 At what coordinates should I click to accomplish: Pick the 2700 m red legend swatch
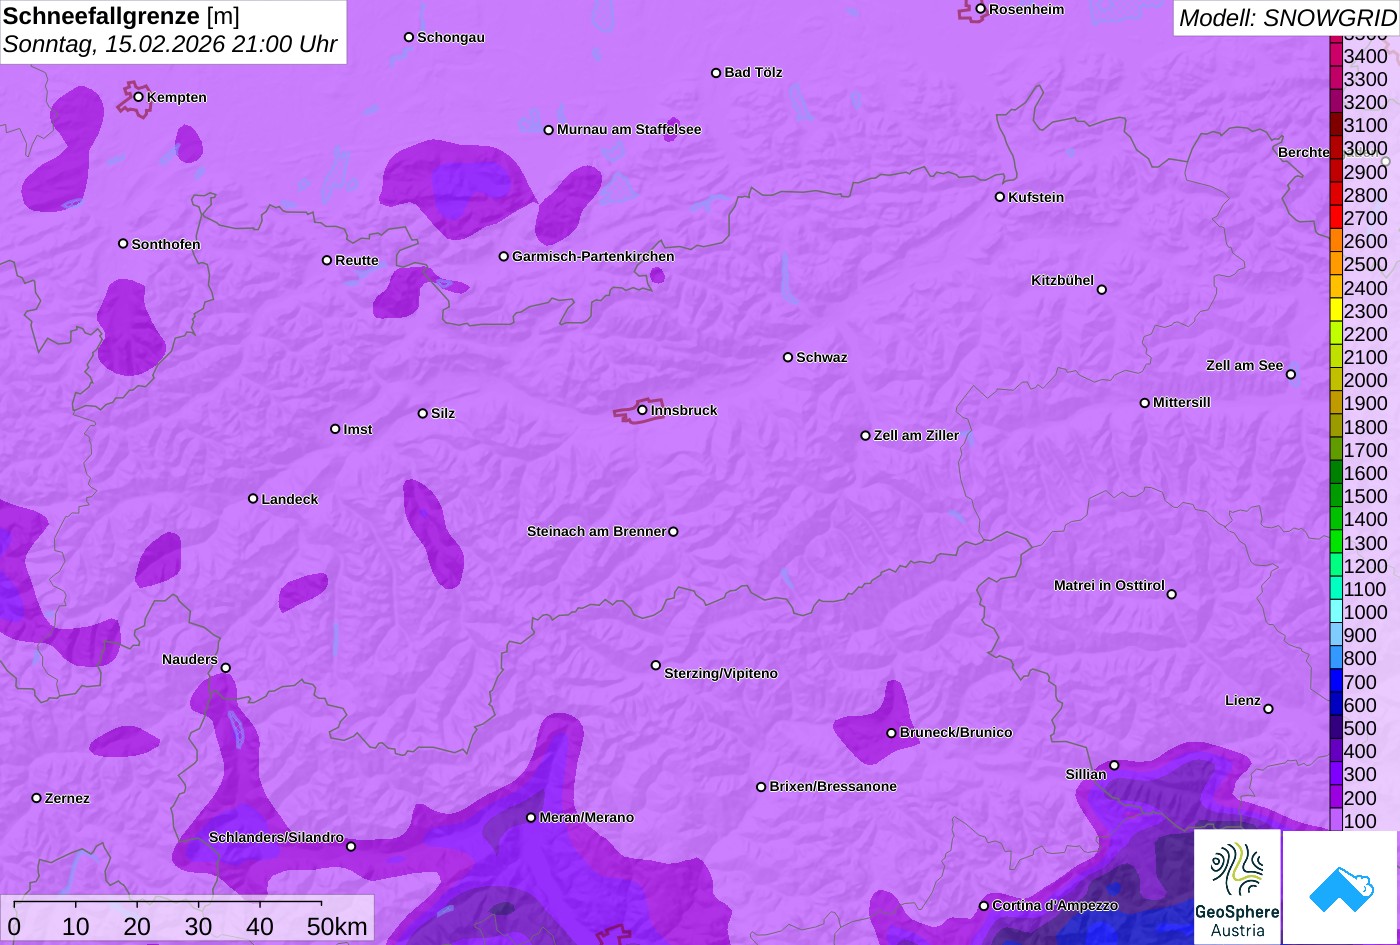pyautogui.click(x=1335, y=218)
